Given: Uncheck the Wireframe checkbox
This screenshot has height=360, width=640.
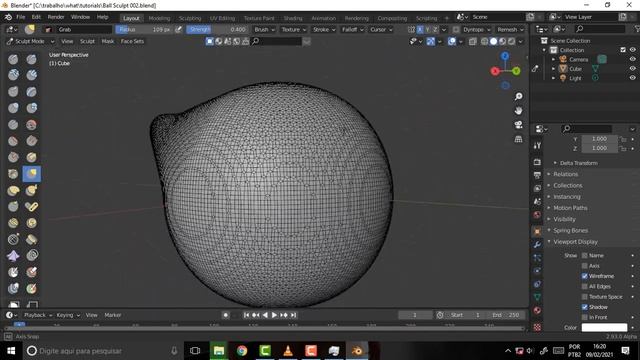Looking at the screenshot, I should tap(584, 276).
